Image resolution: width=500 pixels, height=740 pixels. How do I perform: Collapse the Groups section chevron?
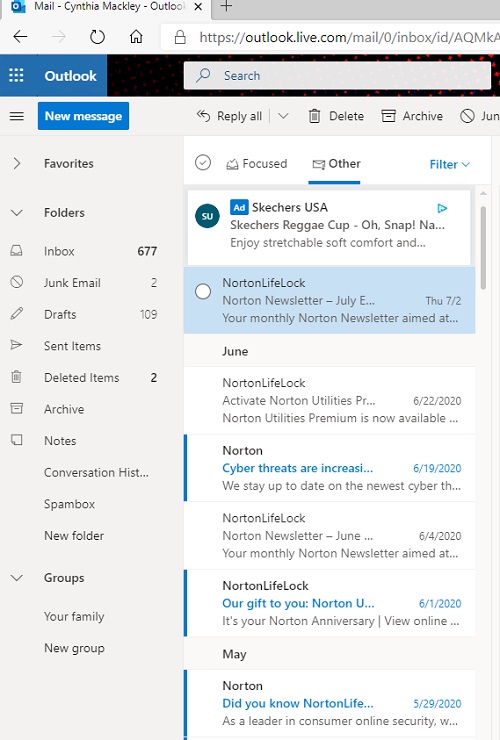click(x=17, y=578)
